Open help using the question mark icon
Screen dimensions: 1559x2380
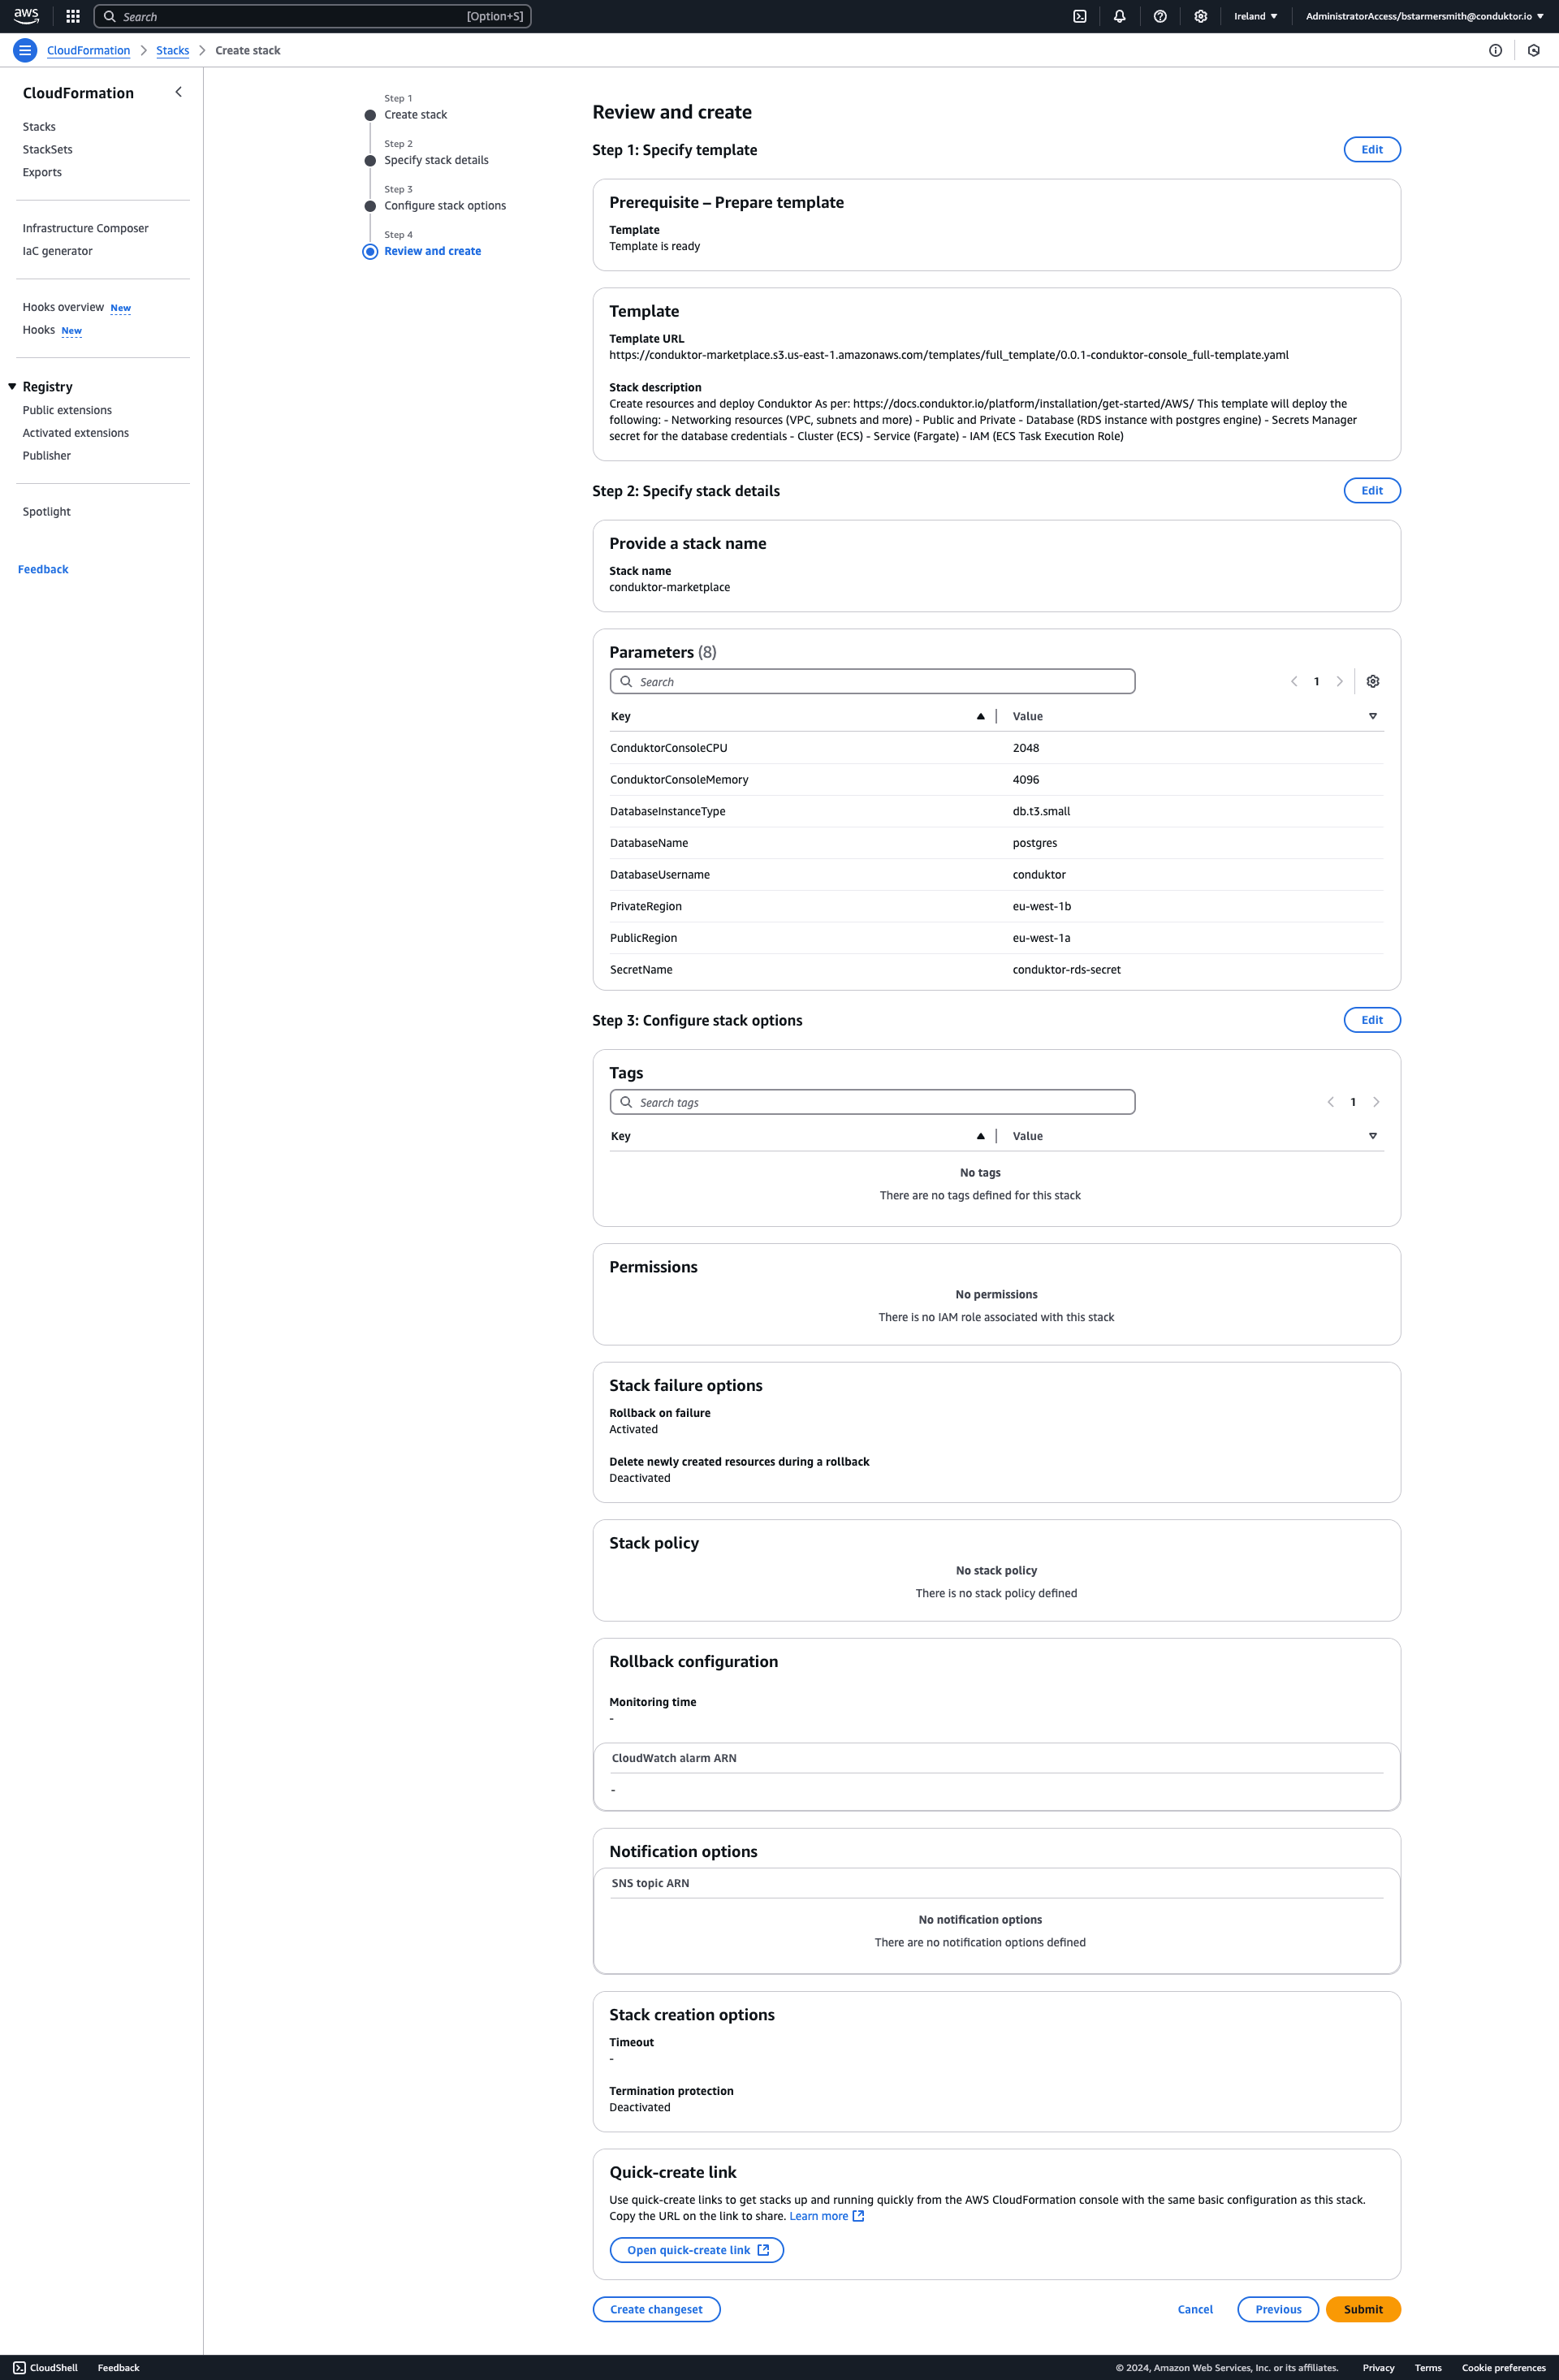click(1160, 16)
